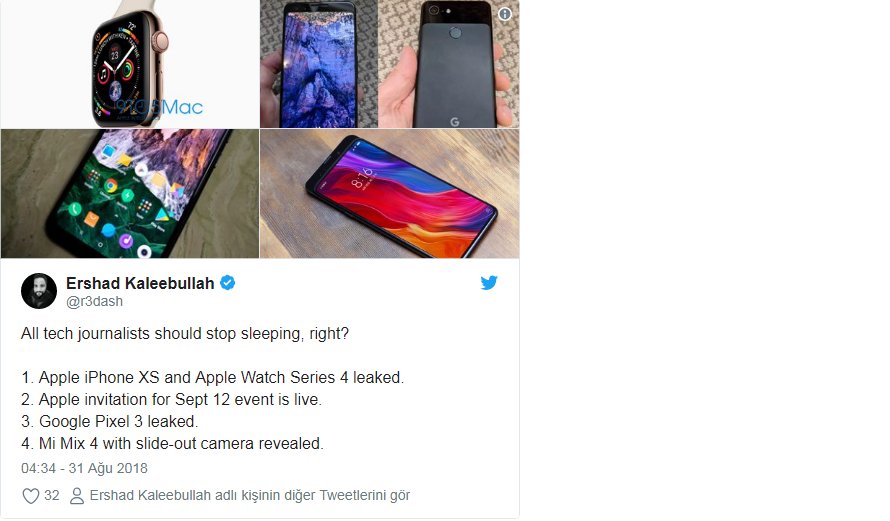The width and height of the screenshot is (890, 521).
Task: Click 'diğer Tweetlerini gör' link
Action: (x=345, y=495)
